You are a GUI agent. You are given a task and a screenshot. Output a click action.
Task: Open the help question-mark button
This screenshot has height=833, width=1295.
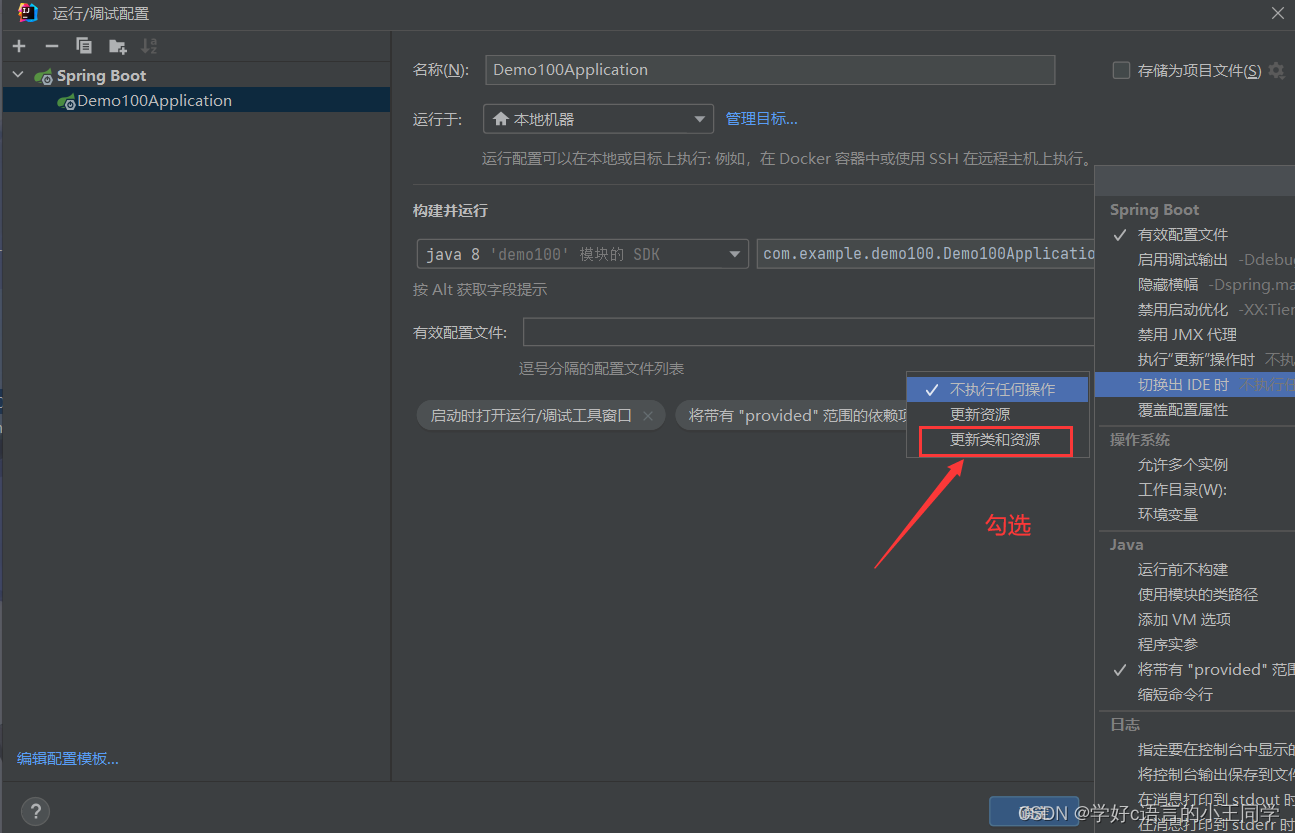pos(35,811)
